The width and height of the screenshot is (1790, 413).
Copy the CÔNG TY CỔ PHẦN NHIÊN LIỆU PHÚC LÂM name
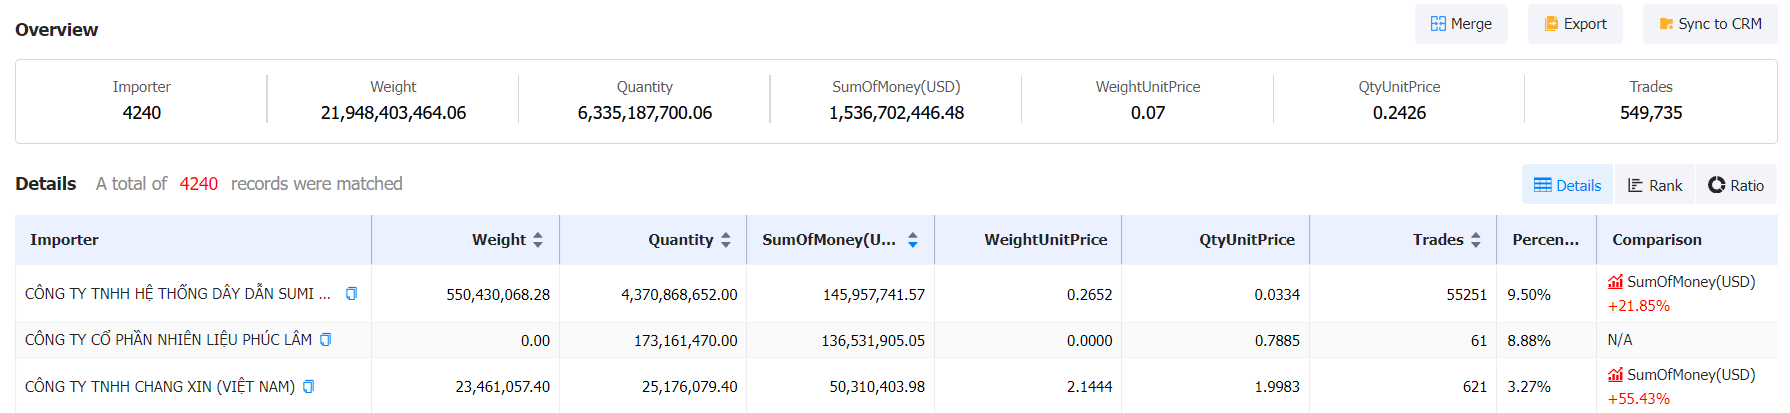[325, 340]
